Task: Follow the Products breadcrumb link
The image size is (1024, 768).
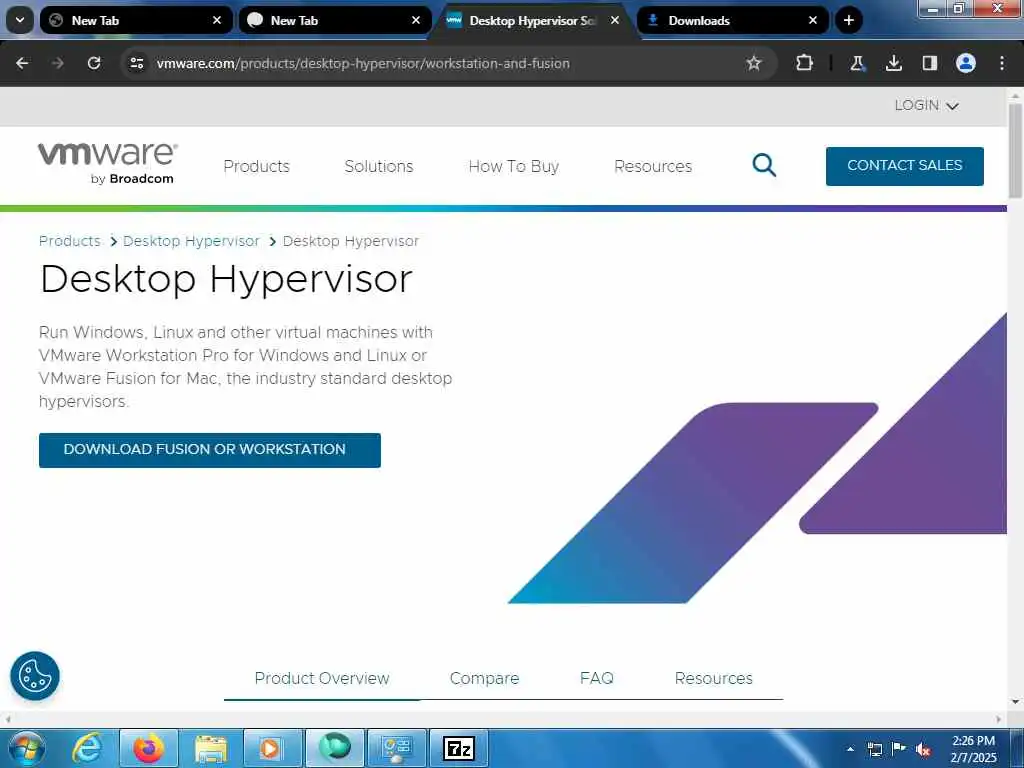Action: (x=69, y=241)
